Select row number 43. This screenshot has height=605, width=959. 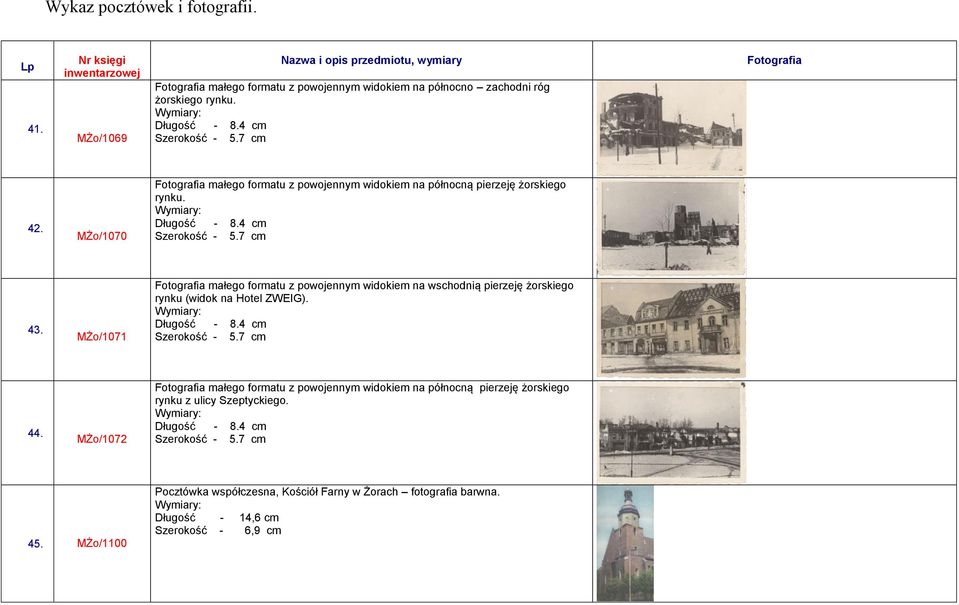click(x=35, y=330)
